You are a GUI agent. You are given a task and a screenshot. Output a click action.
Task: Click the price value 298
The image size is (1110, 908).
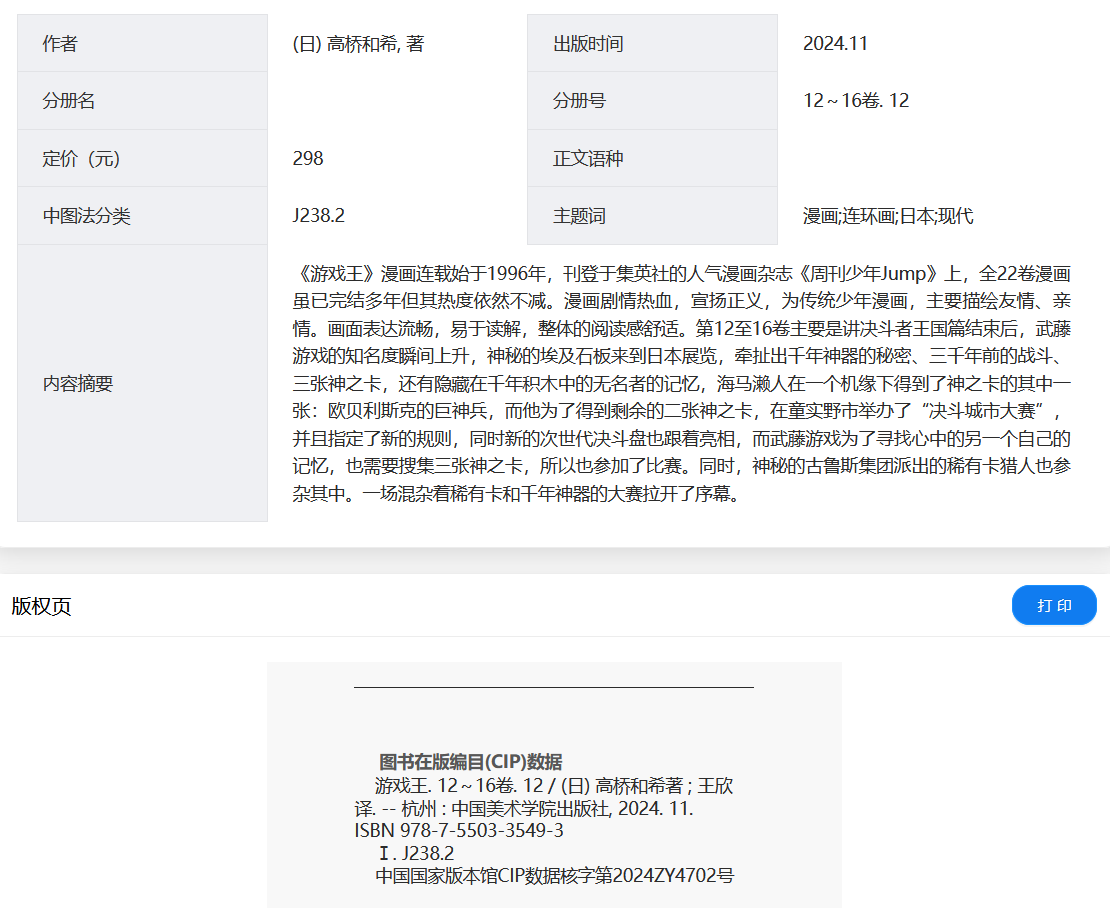(x=308, y=159)
